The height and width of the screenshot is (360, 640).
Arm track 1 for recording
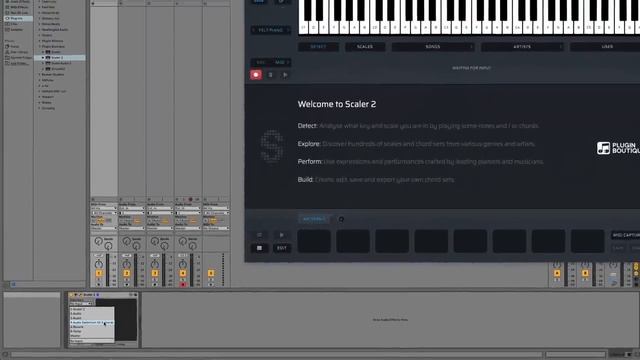(98, 284)
